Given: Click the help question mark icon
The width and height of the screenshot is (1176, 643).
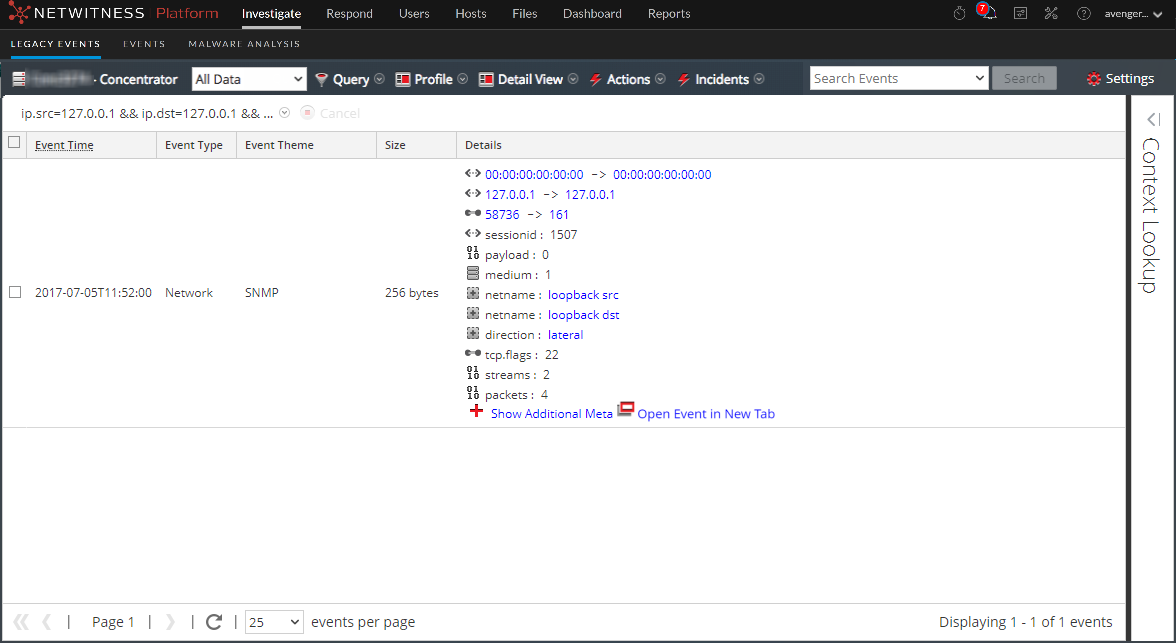Looking at the screenshot, I should pyautogui.click(x=1083, y=14).
